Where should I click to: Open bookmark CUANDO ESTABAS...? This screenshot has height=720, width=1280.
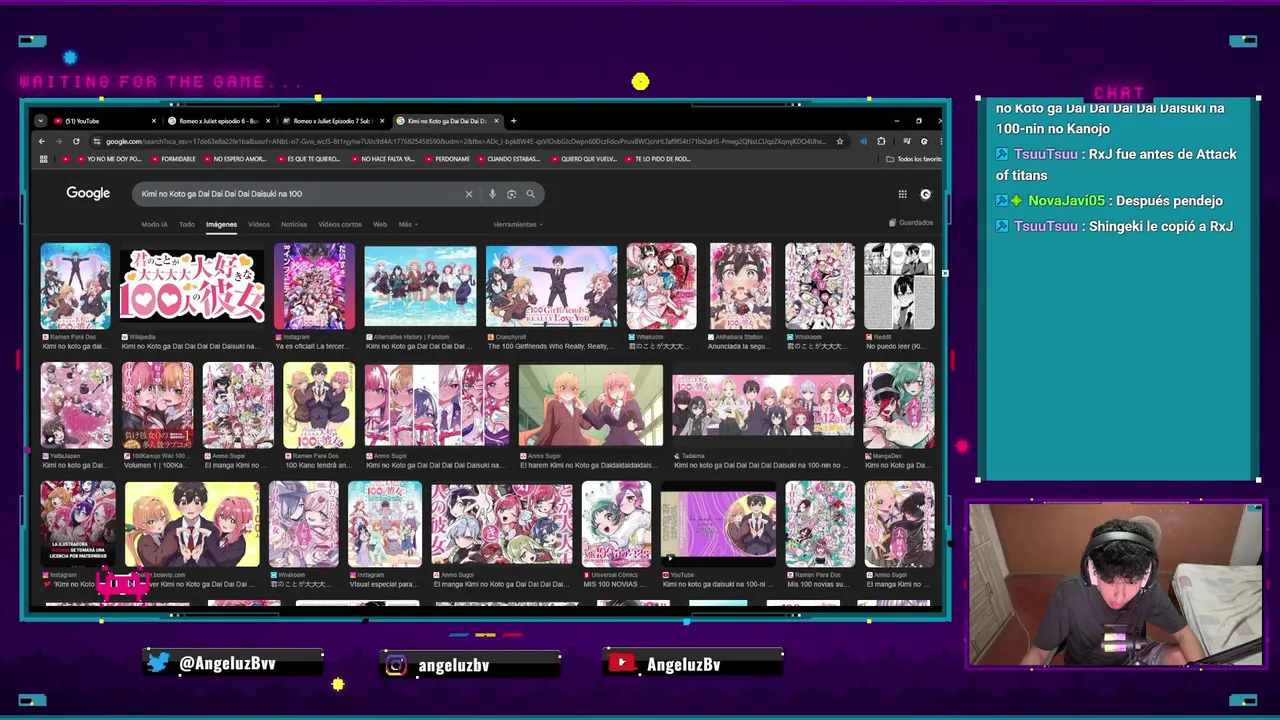[x=508, y=159]
